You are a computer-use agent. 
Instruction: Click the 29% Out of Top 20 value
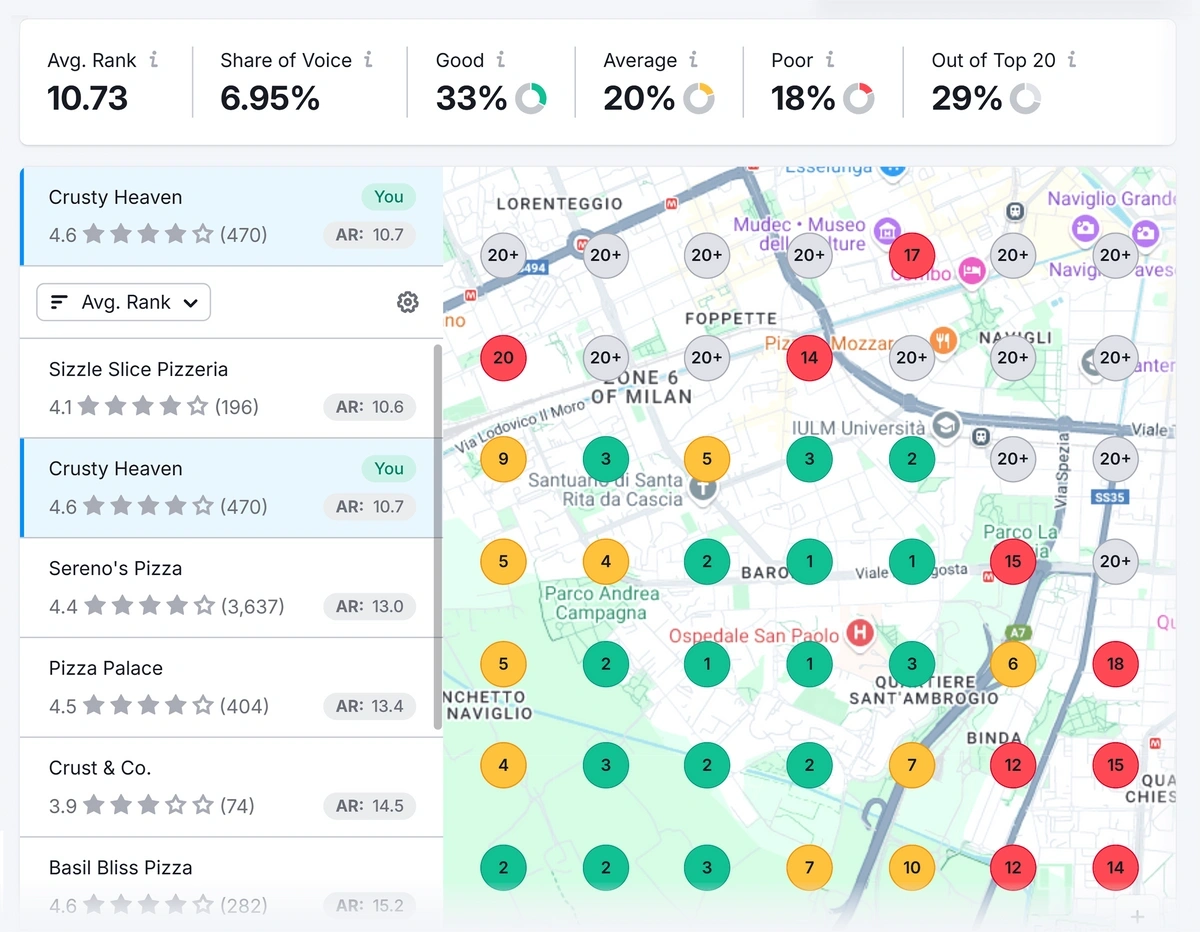966,98
